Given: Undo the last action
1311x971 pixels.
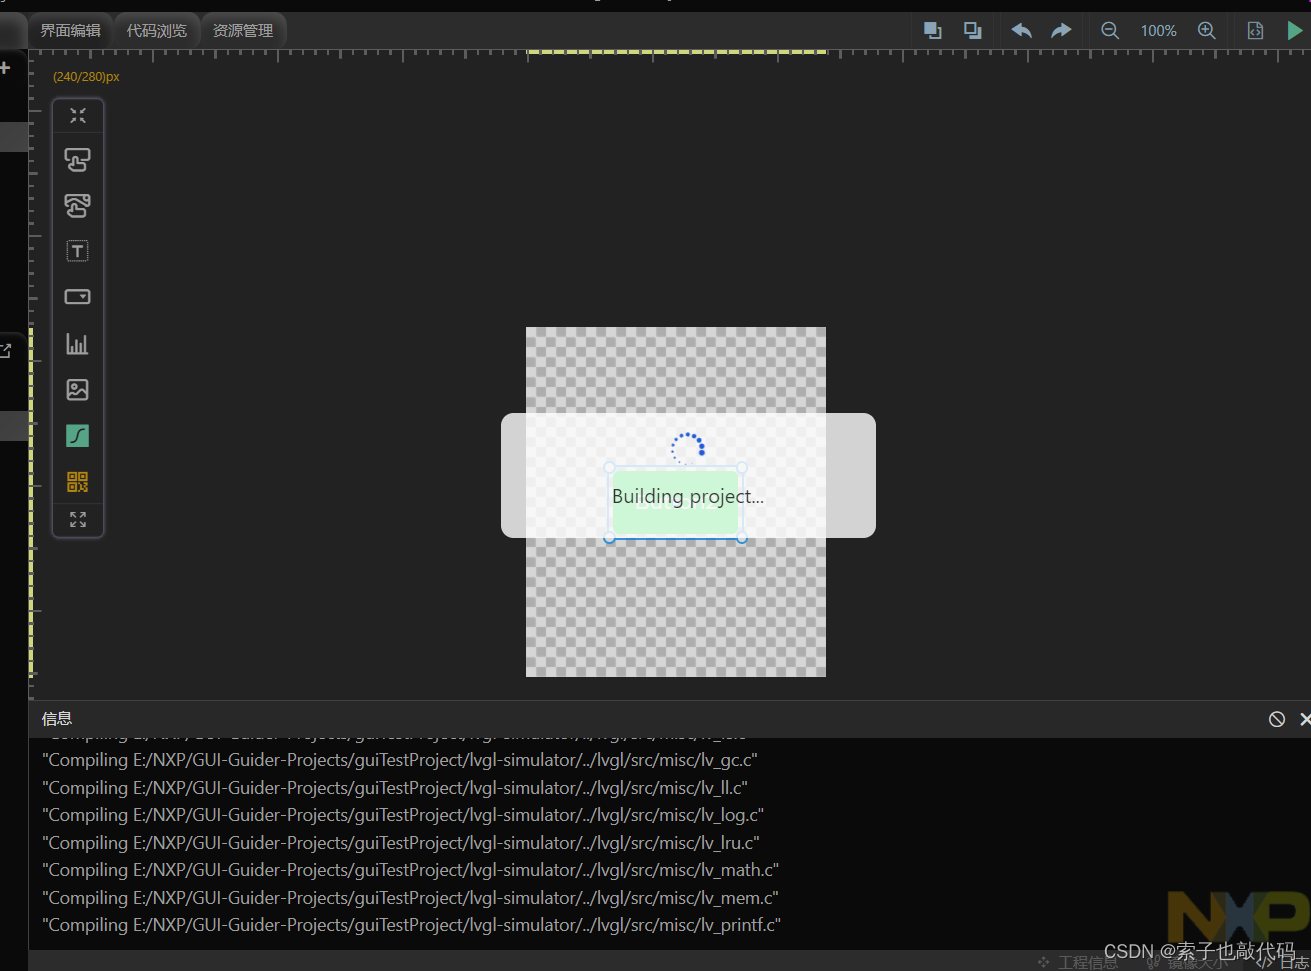Looking at the screenshot, I should (x=1021, y=30).
